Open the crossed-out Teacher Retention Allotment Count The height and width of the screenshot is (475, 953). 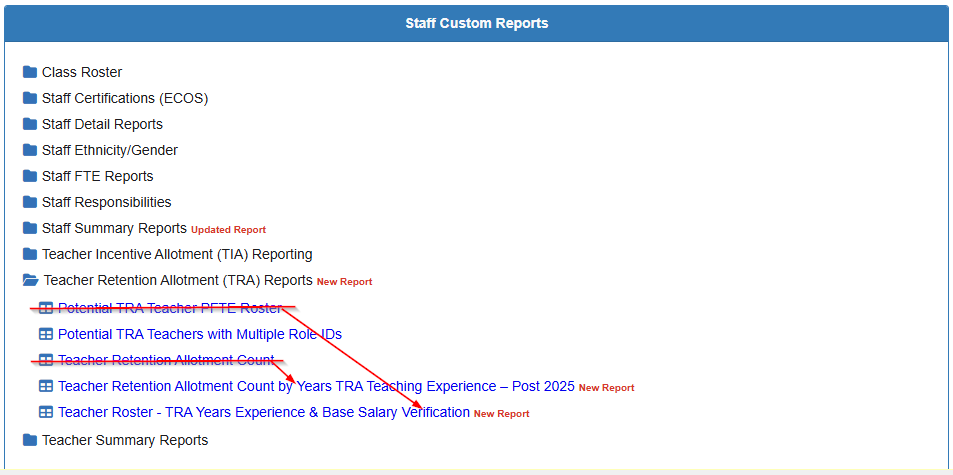pyautogui.click(x=166, y=360)
